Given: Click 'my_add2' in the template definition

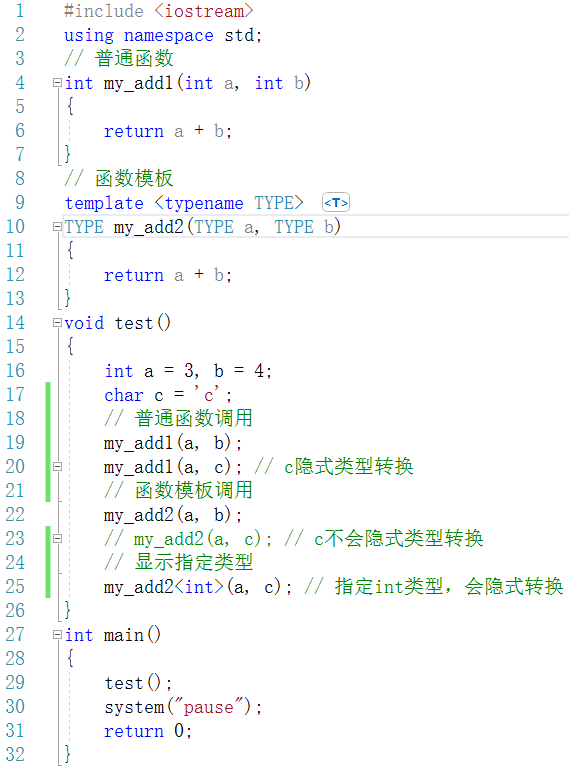Looking at the screenshot, I should pyautogui.click(x=148, y=227).
